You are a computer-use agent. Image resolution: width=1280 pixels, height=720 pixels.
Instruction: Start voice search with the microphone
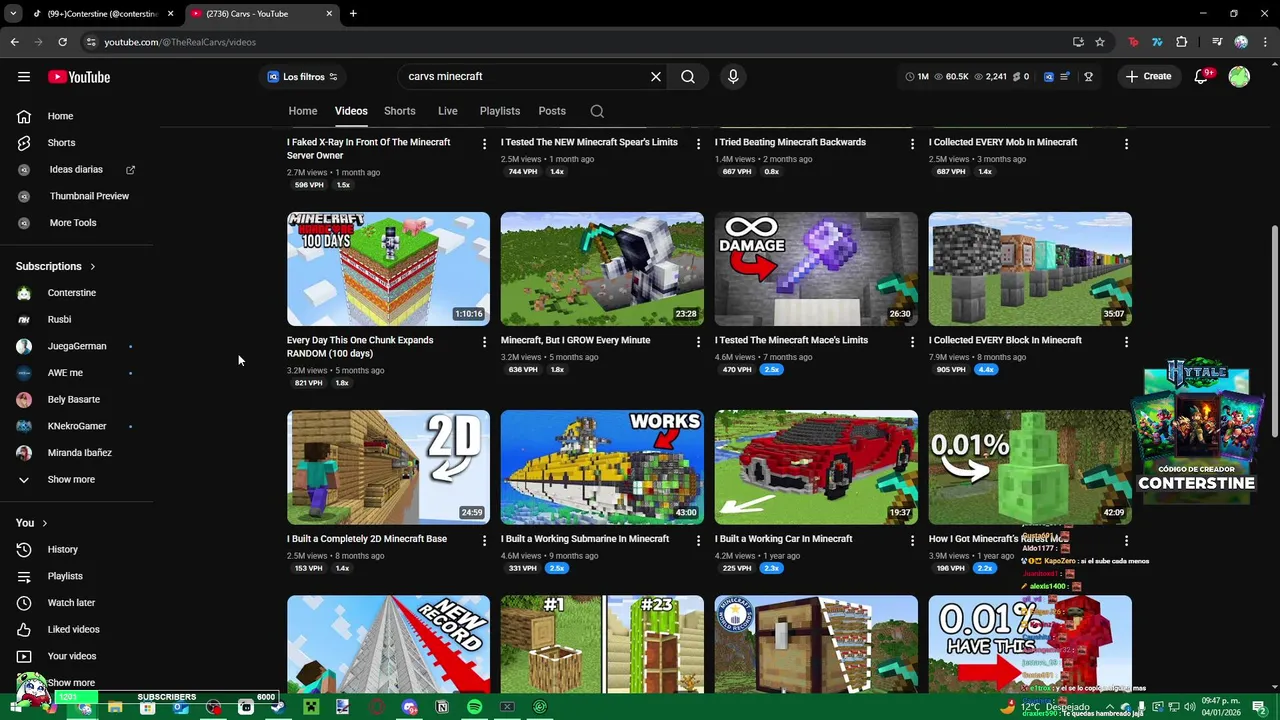pos(733,77)
